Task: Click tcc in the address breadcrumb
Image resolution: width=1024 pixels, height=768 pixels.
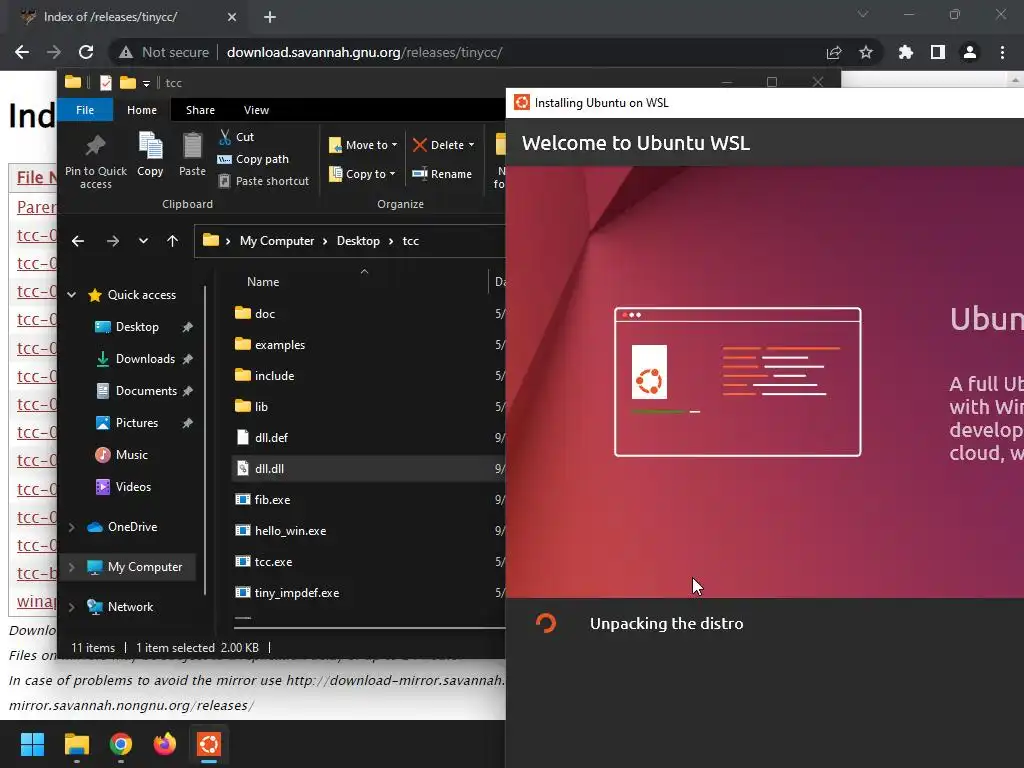Action: coord(410,241)
